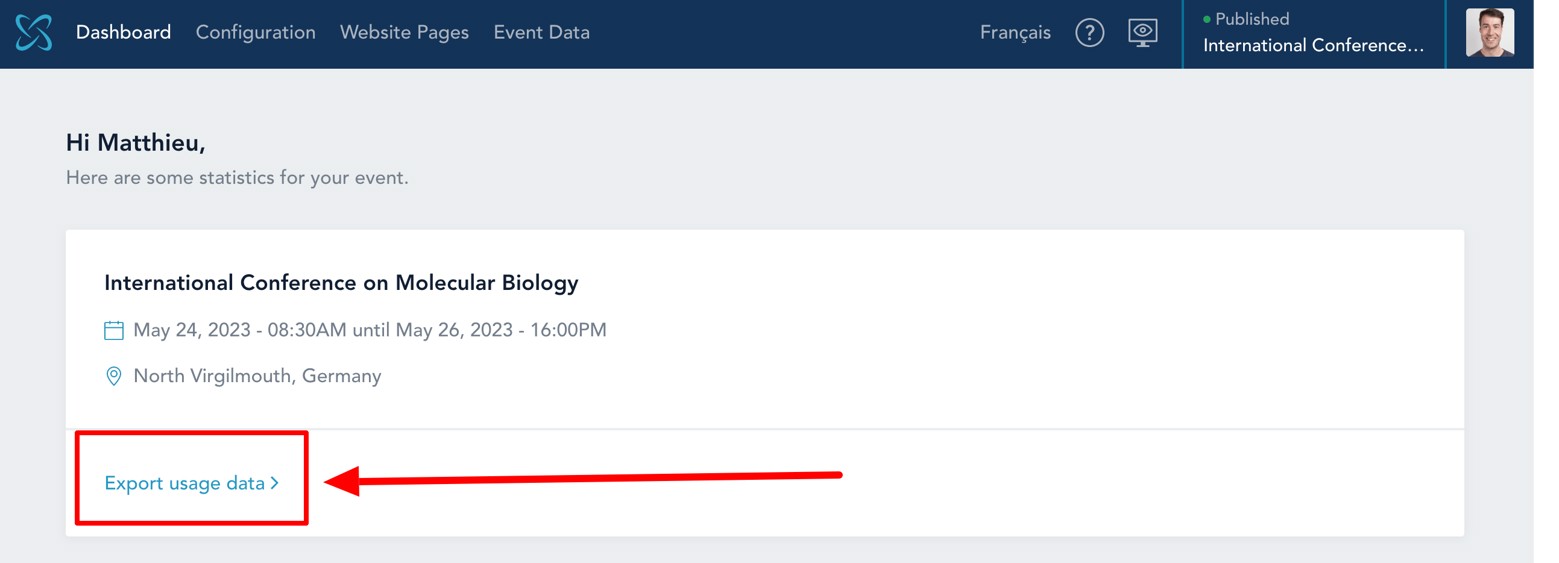Click the International Conference on Molecular Biology title
The width and height of the screenshot is (1559, 563).
pos(341,283)
